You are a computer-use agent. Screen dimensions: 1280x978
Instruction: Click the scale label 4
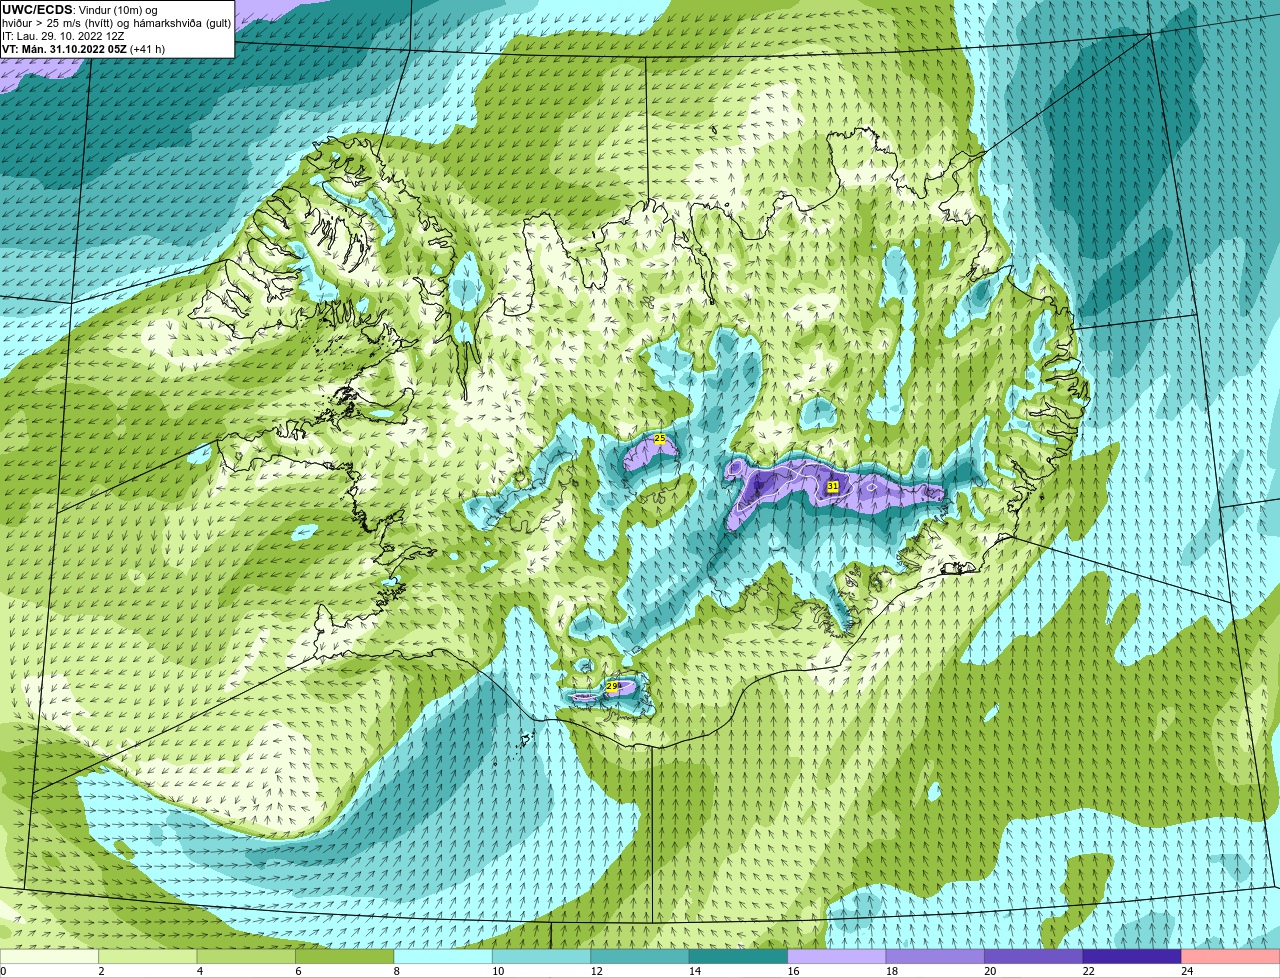tap(199, 971)
